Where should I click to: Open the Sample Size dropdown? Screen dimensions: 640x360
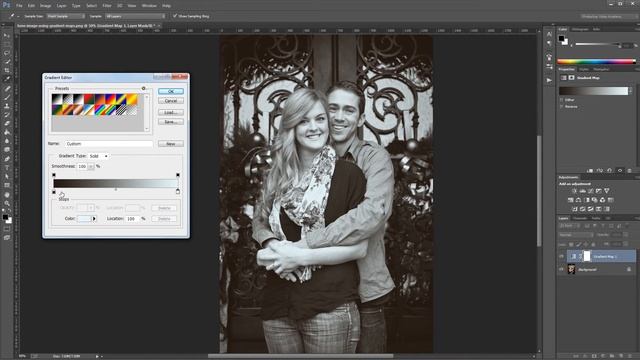pyautogui.click(x=66, y=16)
